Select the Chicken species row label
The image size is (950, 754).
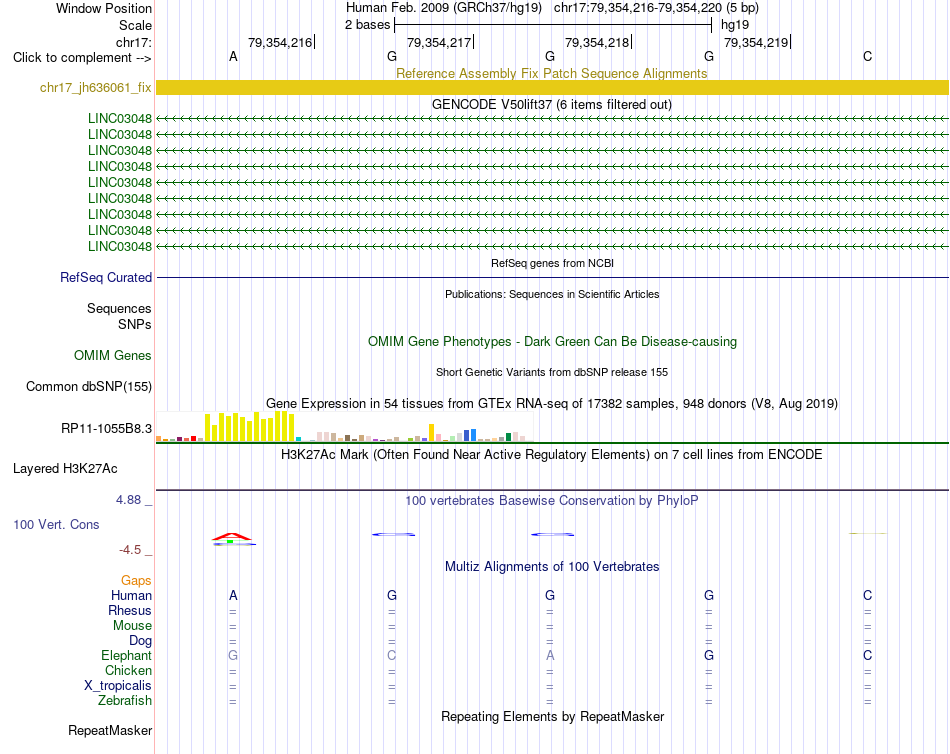[x=128, y=670]
